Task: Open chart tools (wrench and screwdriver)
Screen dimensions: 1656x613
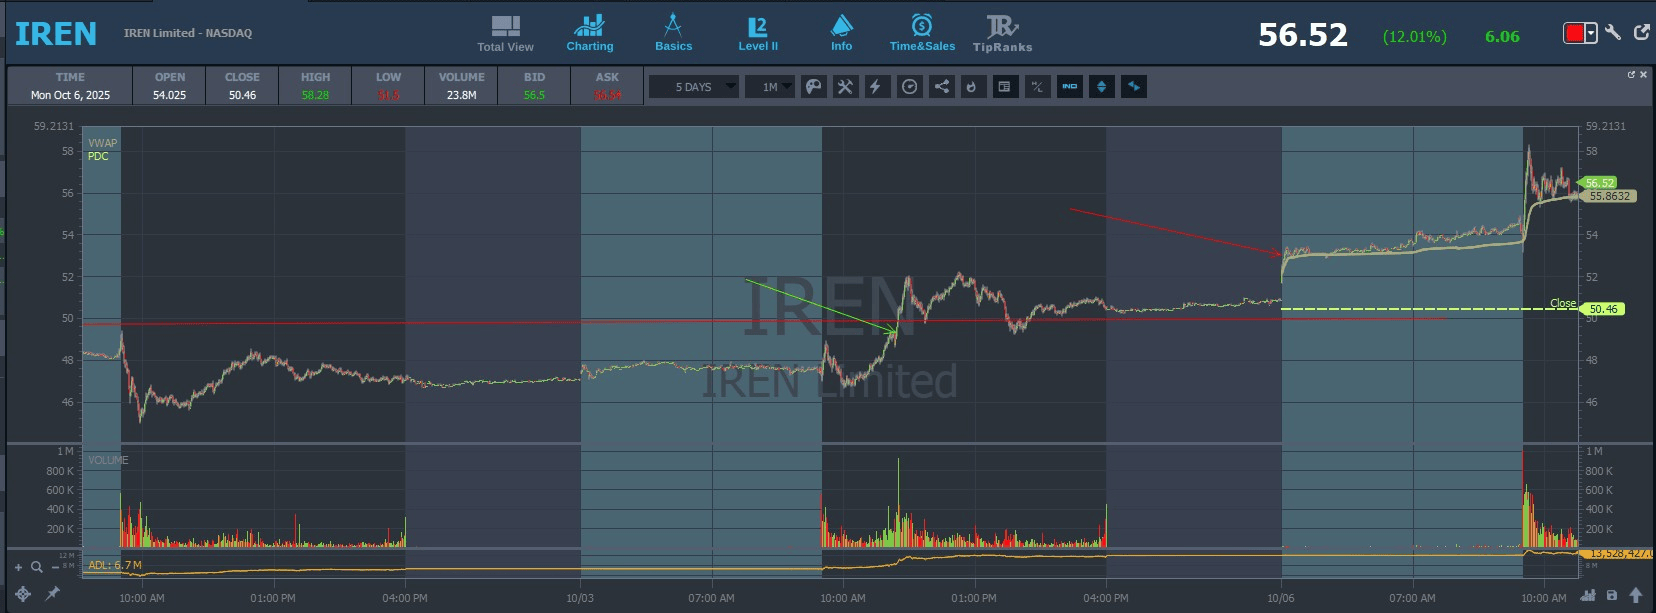Action: click(845, 87)
